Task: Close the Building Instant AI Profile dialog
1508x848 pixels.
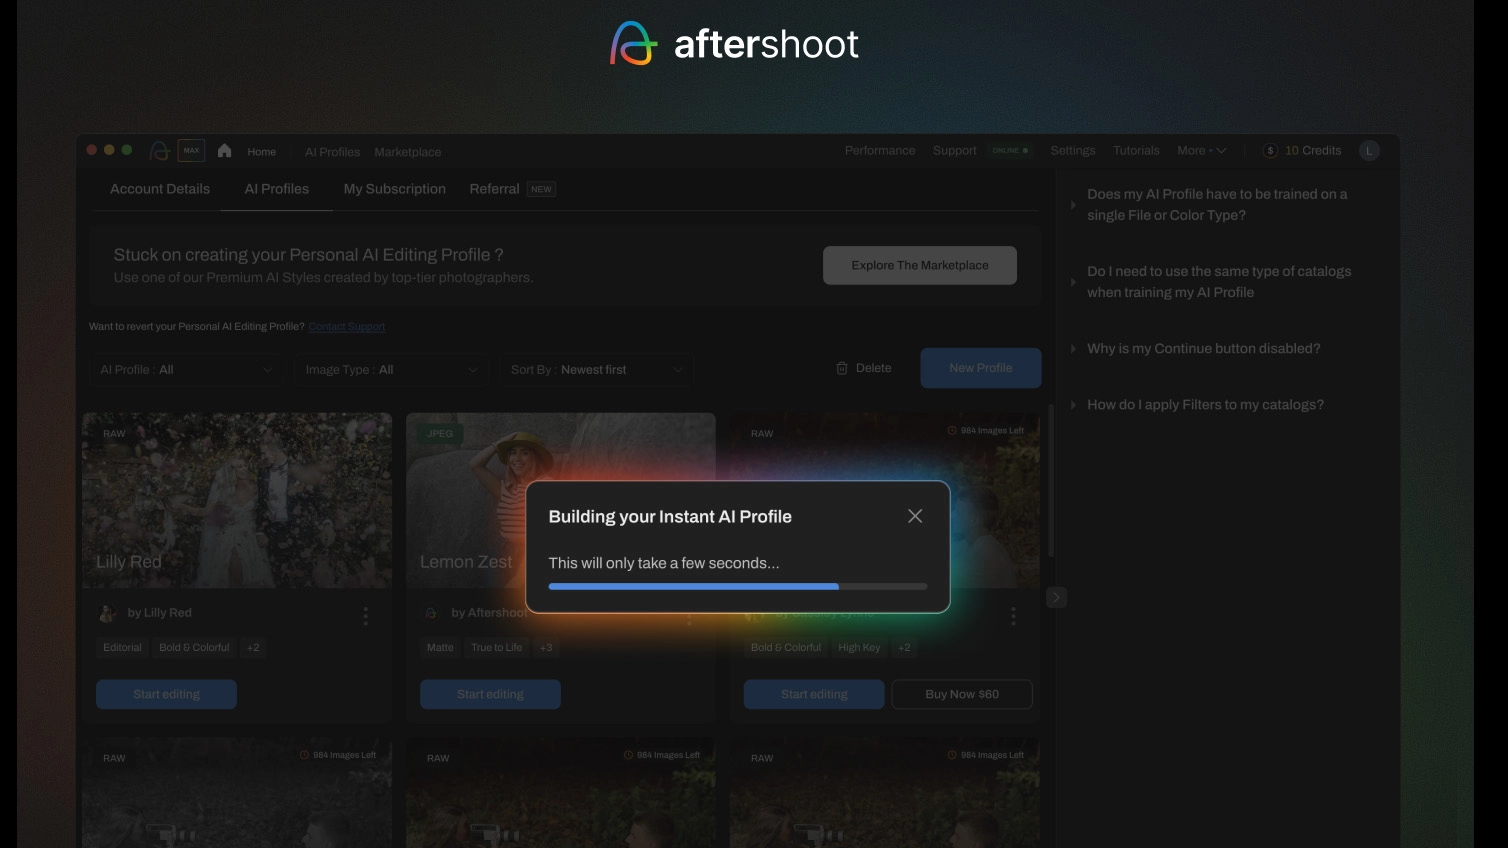Action: pyautogui.click(x=915, y=516)
